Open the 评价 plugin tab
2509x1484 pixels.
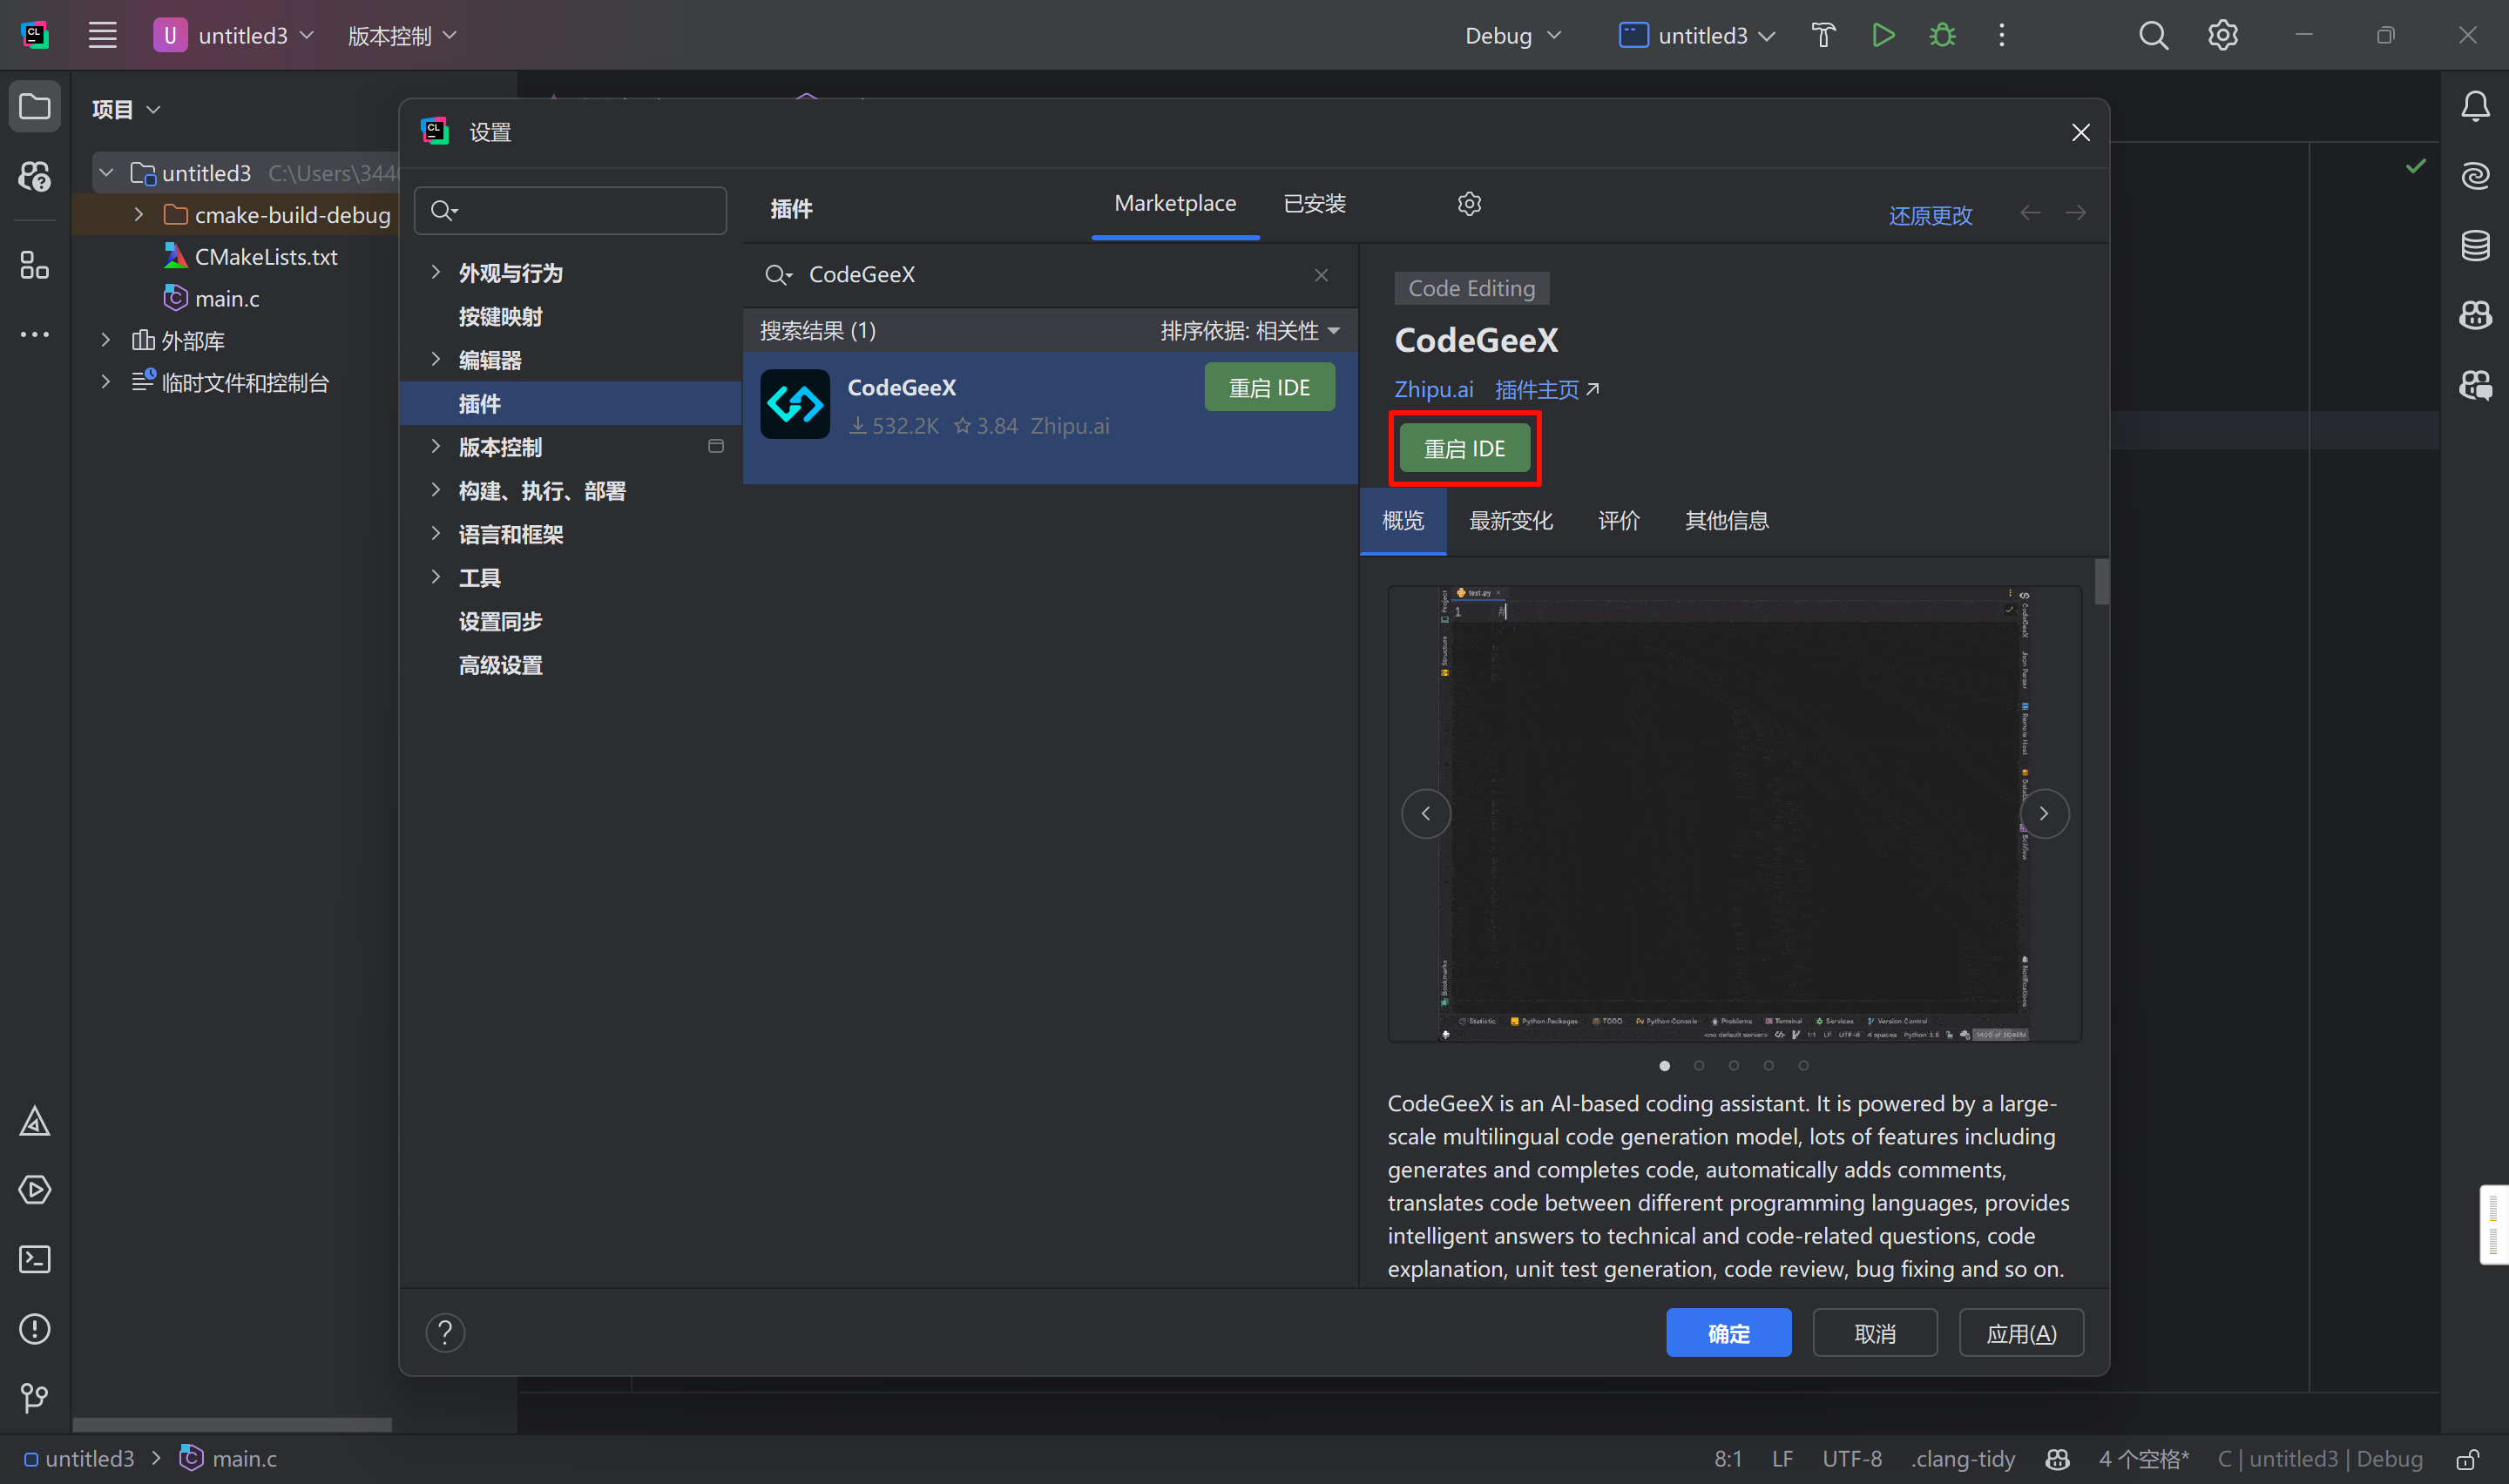tap(1618, 520)
